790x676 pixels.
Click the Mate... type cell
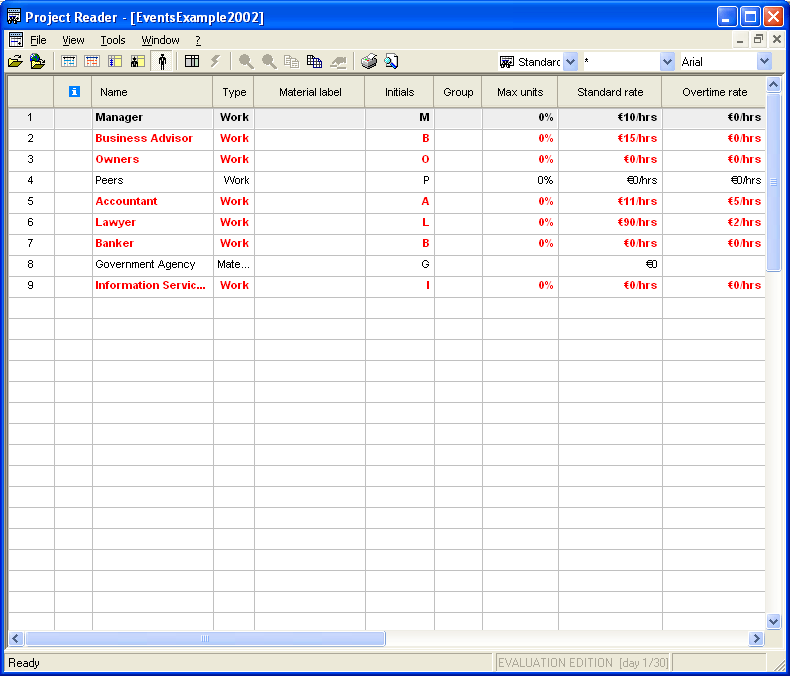[x=234, y=264]
